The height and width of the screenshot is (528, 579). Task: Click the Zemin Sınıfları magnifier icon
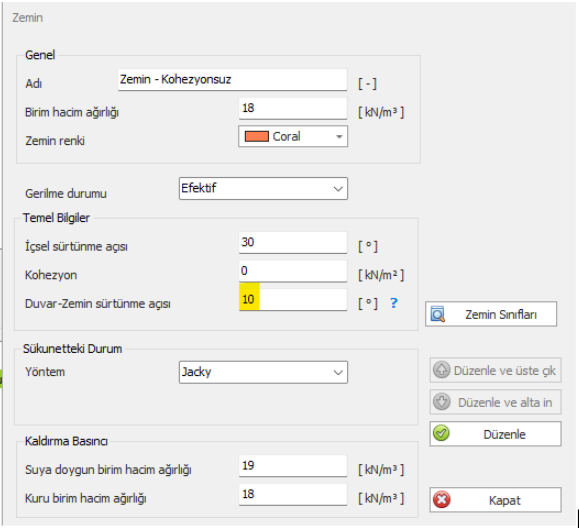[x=438, y=314]
